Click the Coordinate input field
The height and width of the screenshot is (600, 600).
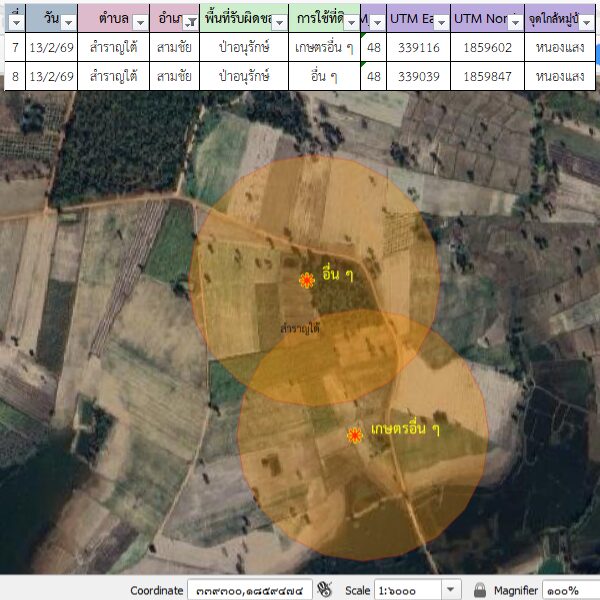(250, 590)
